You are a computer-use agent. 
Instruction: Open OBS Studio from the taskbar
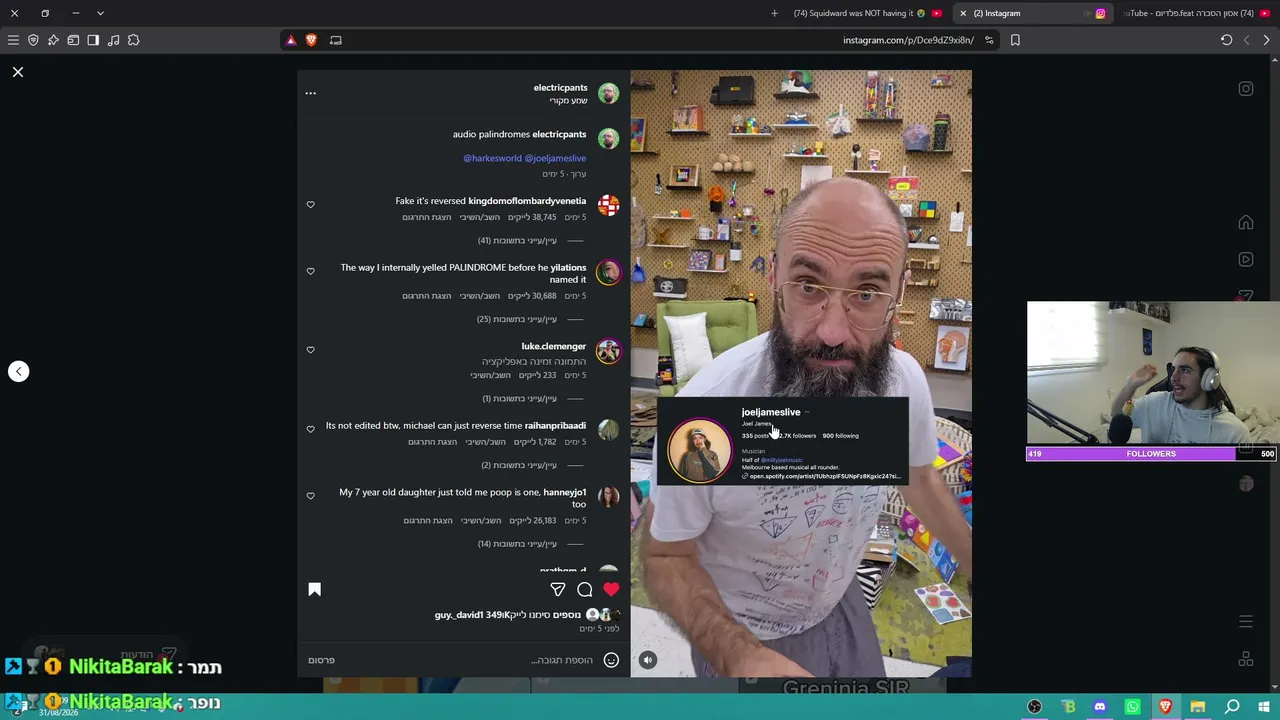click(x=1035, y=707)
